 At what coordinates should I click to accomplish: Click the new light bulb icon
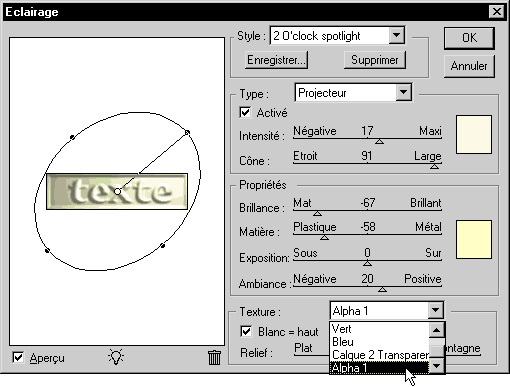coord(116,357)
